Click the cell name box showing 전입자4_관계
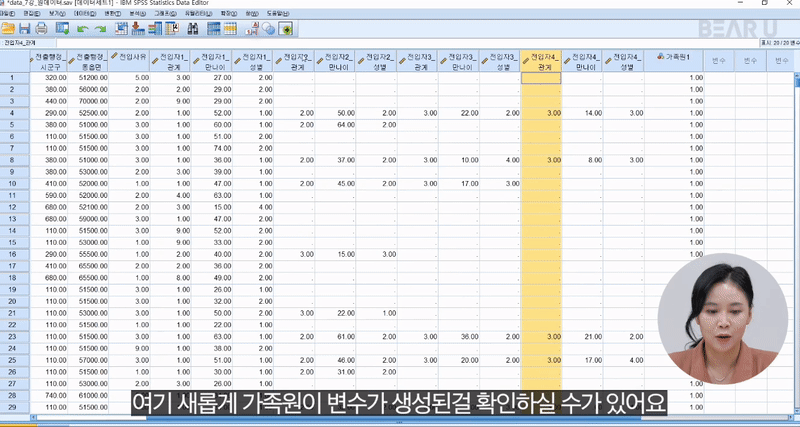Viewport: 800px width, 427px height. (28, 43)
